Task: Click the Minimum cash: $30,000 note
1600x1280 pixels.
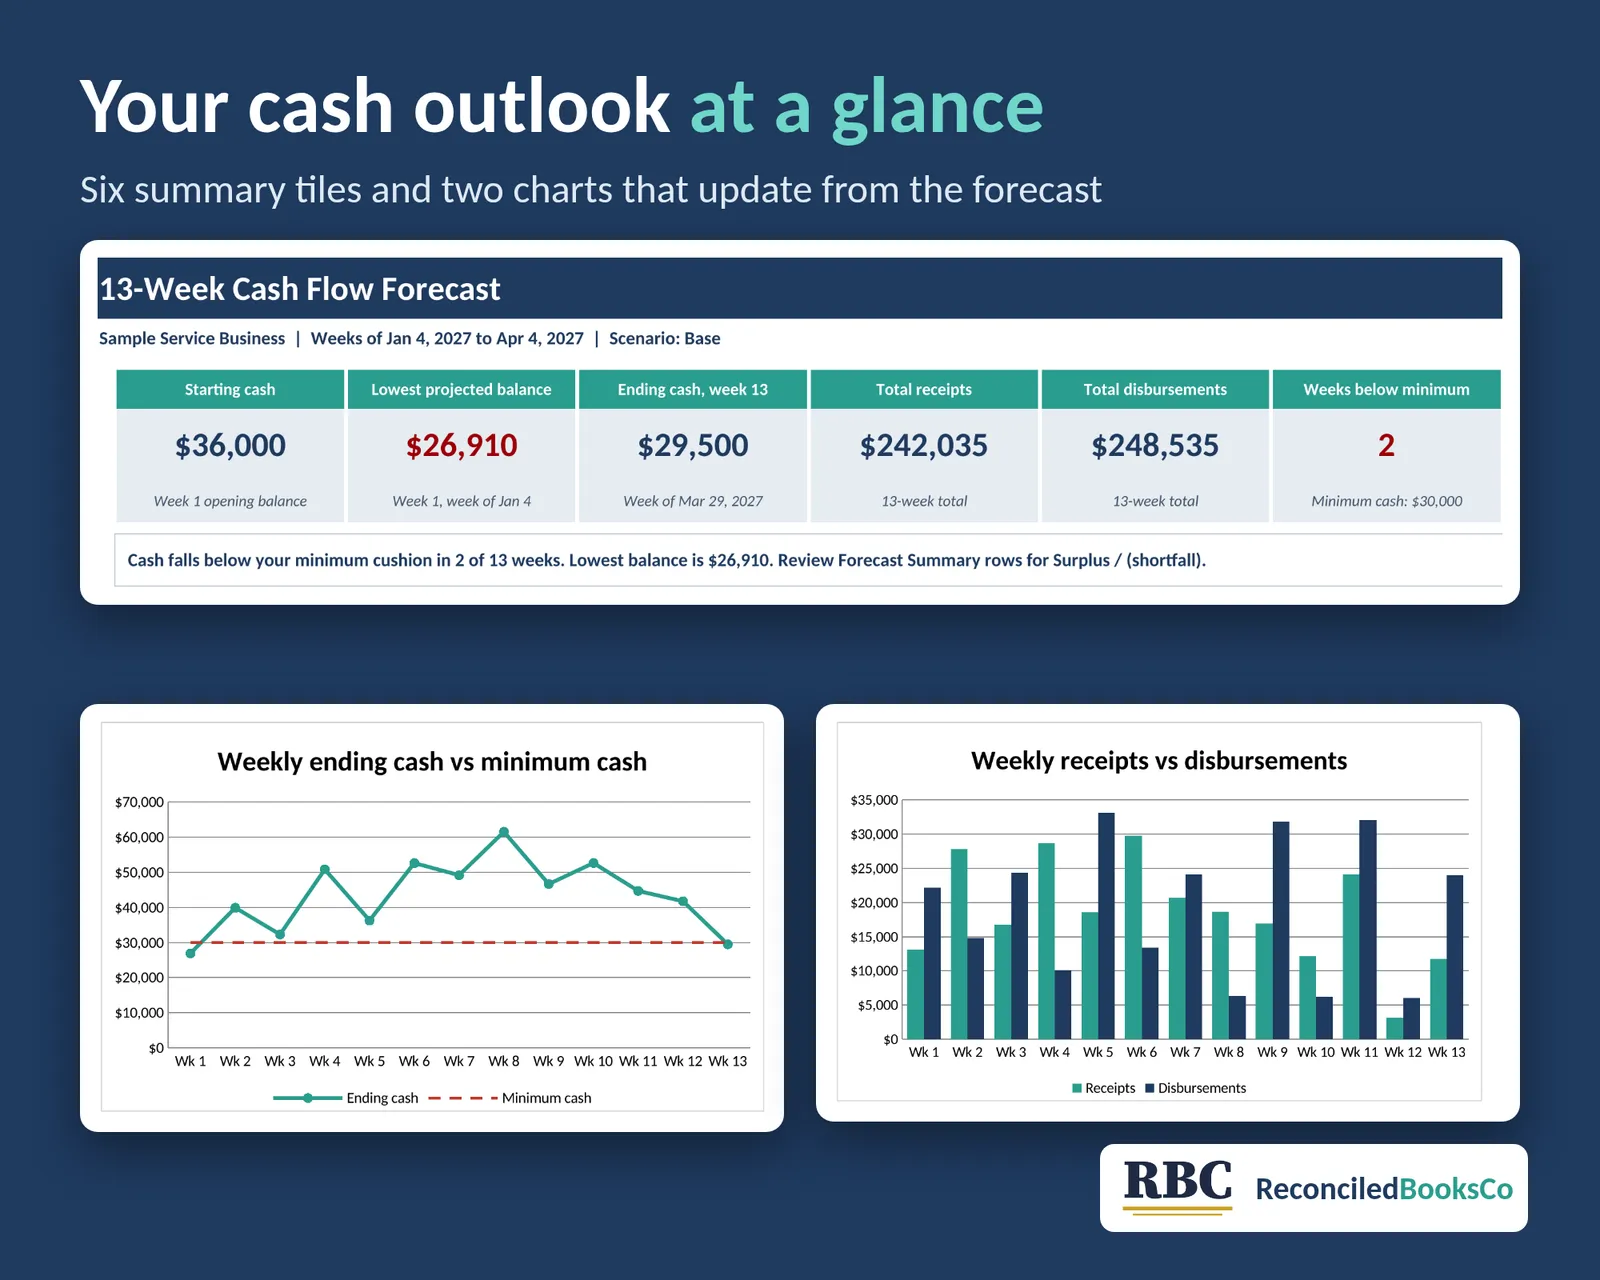Action: (1386, 501)
